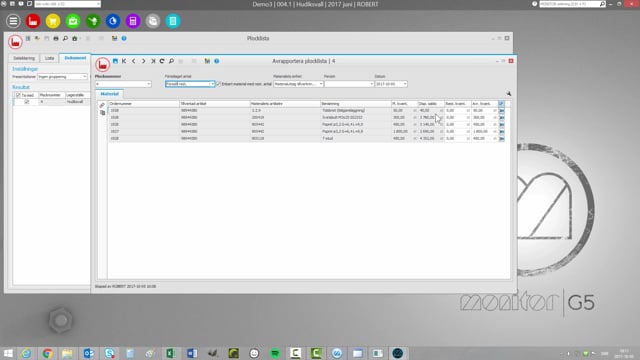640x360 pixels.
Task: Open the Person dropdown
Action: 371,84
